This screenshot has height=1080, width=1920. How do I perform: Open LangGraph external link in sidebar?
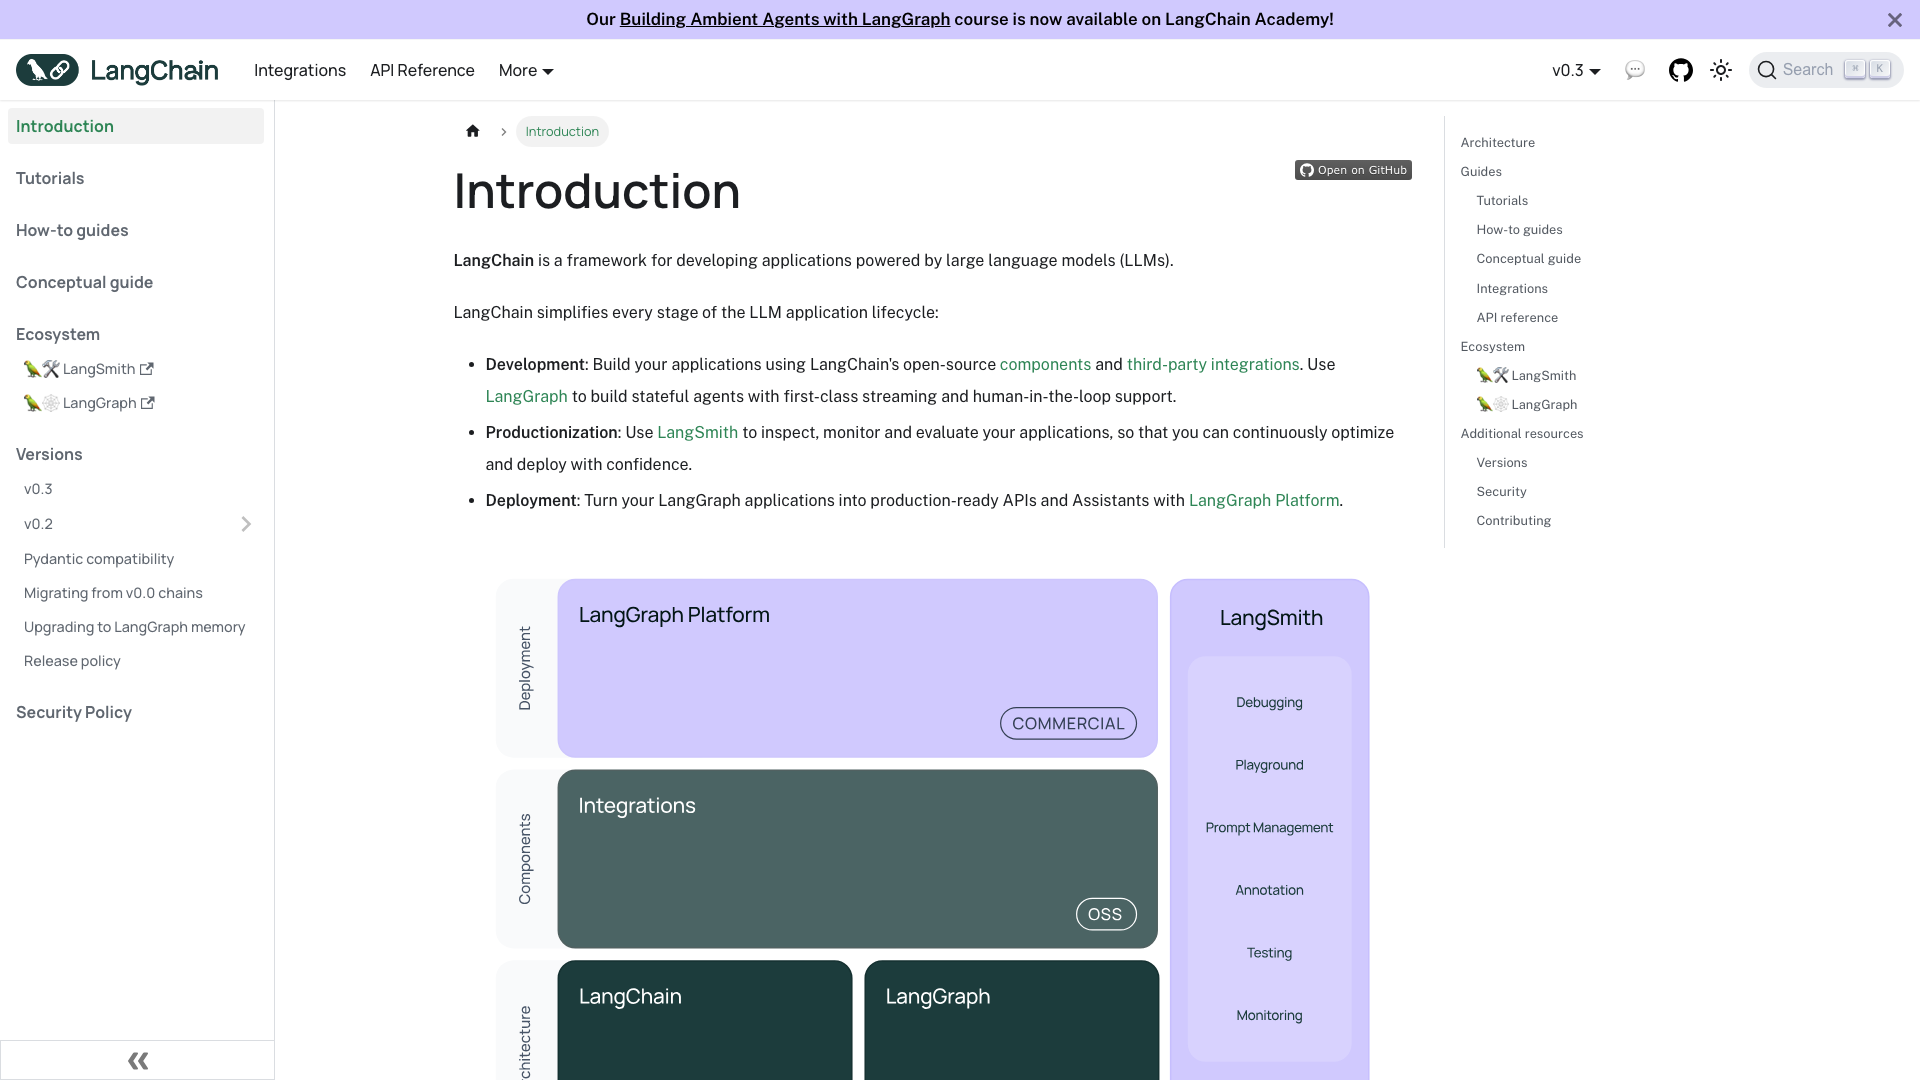click(89, 403)
